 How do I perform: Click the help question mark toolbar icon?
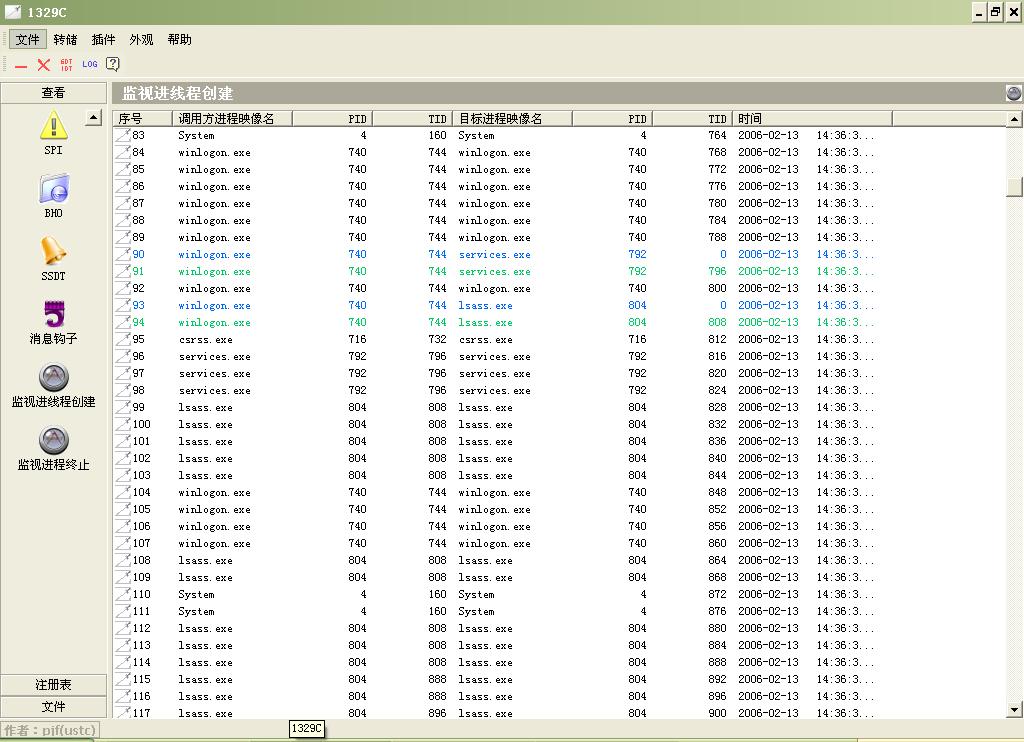pos(113,64)
